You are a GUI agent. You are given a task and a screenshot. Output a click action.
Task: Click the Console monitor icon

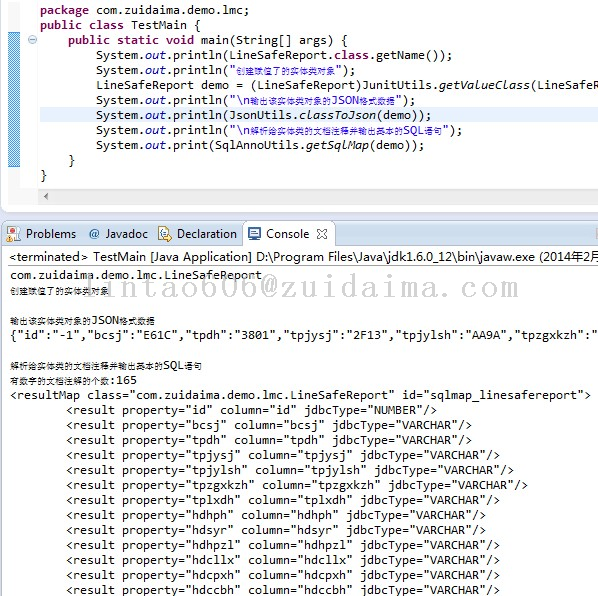tap(254, 233)
